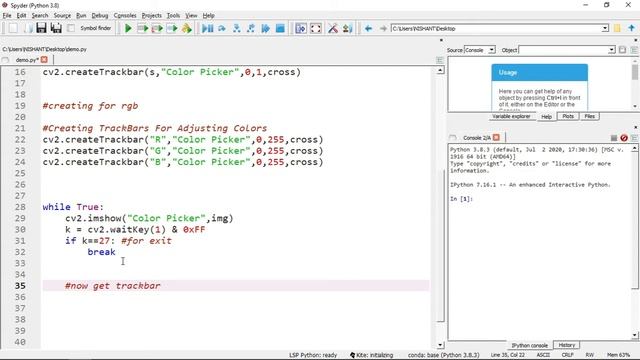640x360 pixels.
Task: Select the demo.py editor tab
Action: coord(27,60)
